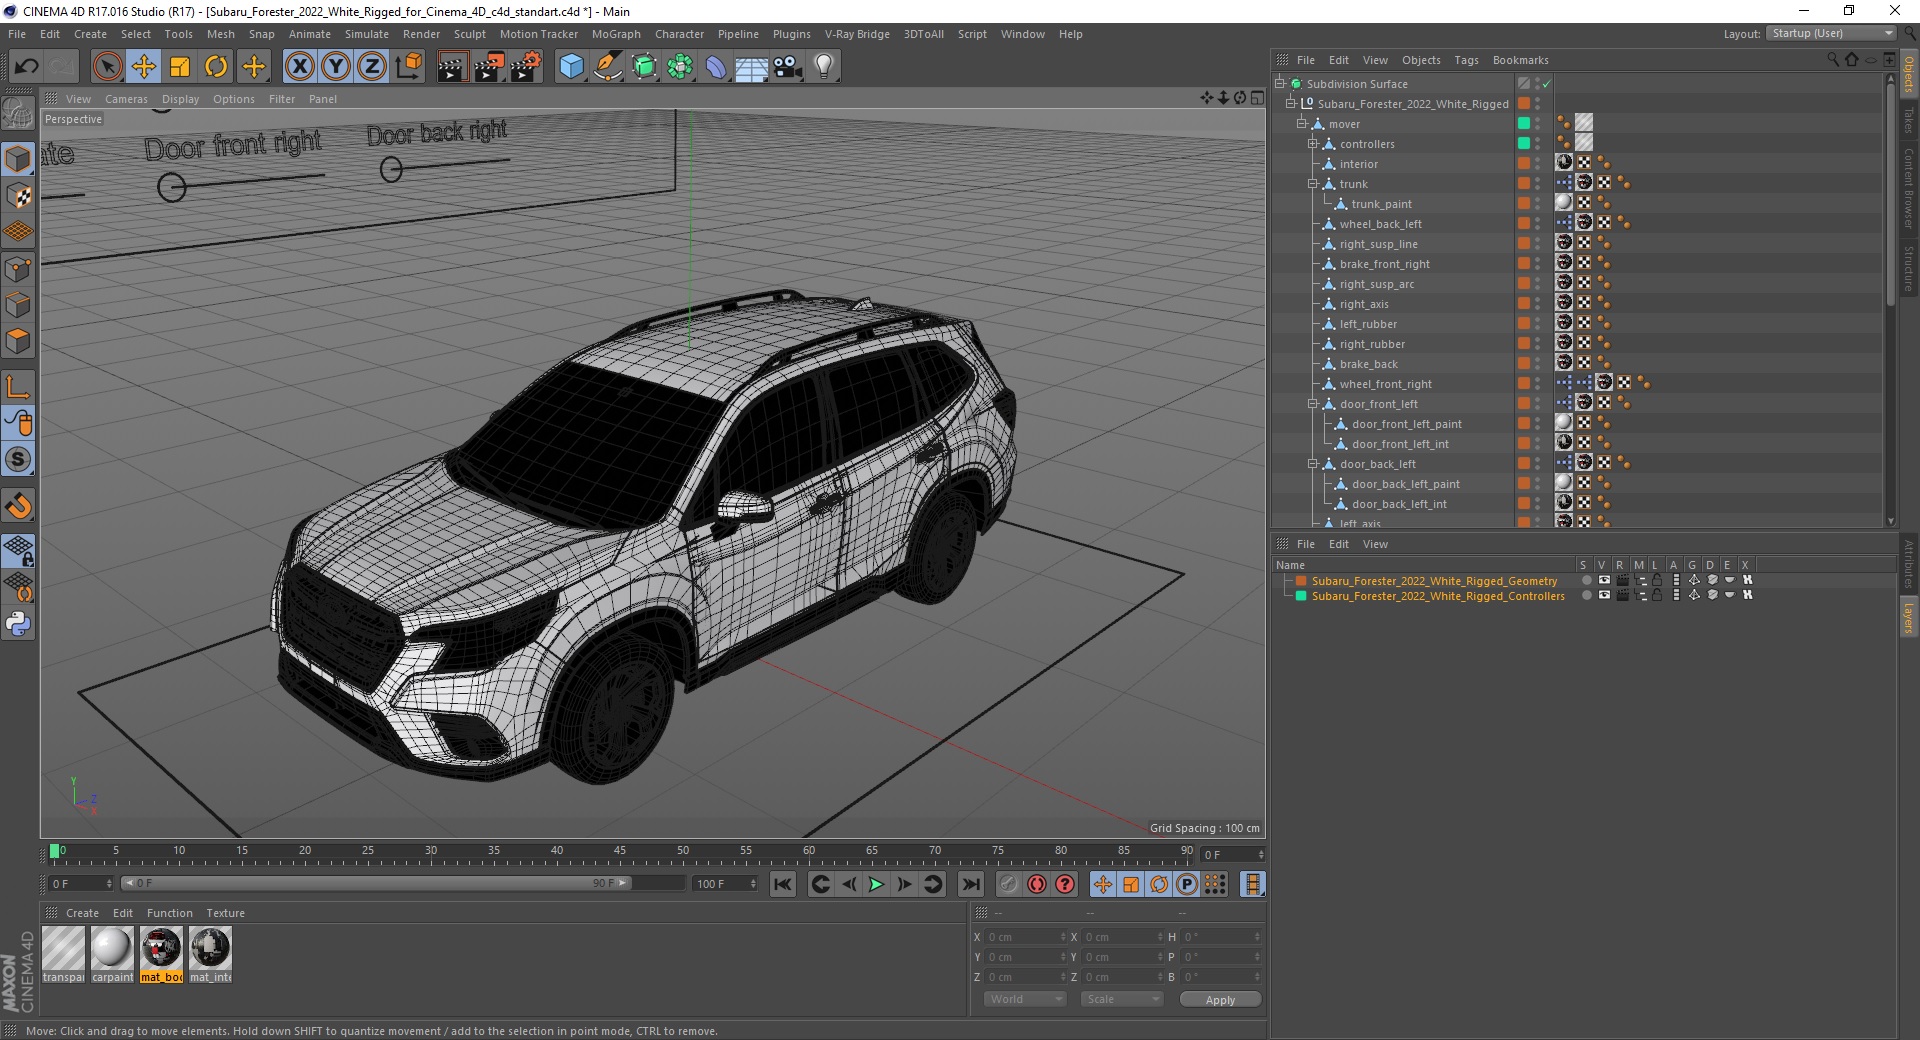Add a Cube primitive object
Screen dimensions: 1920x1040
(x=571, y=67)
